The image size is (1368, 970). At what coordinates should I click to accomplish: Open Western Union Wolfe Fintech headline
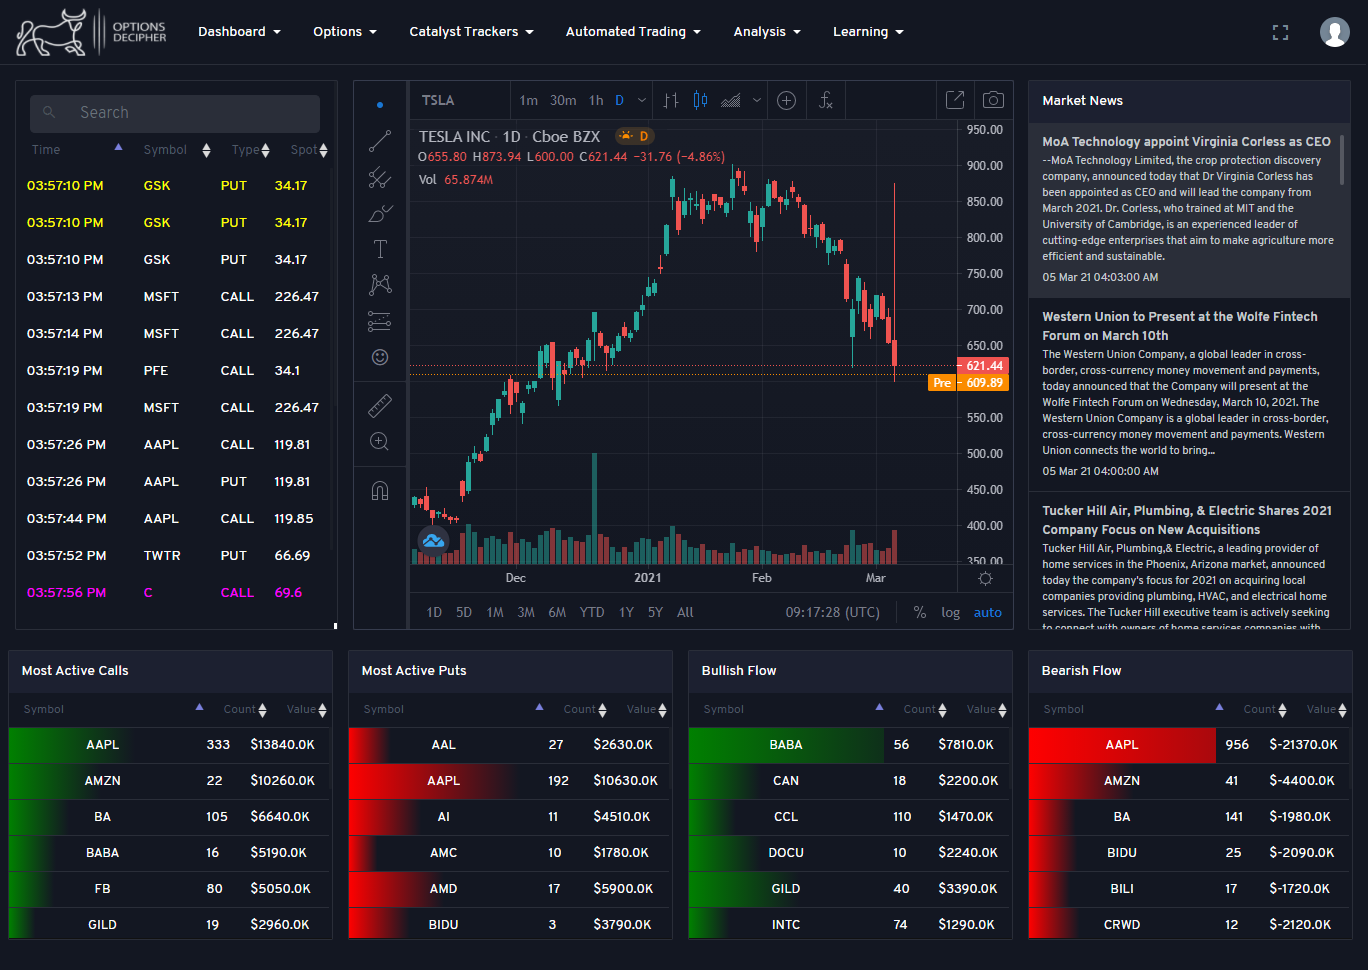click(1180, 326)
